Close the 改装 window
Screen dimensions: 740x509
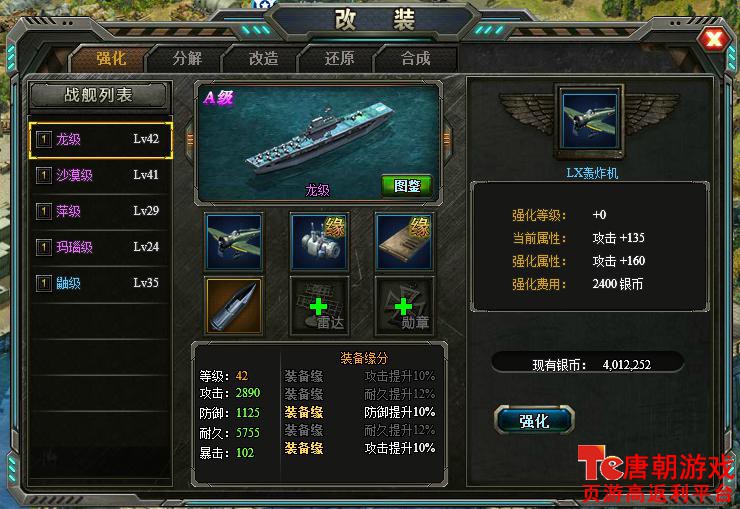click(714, 39)
